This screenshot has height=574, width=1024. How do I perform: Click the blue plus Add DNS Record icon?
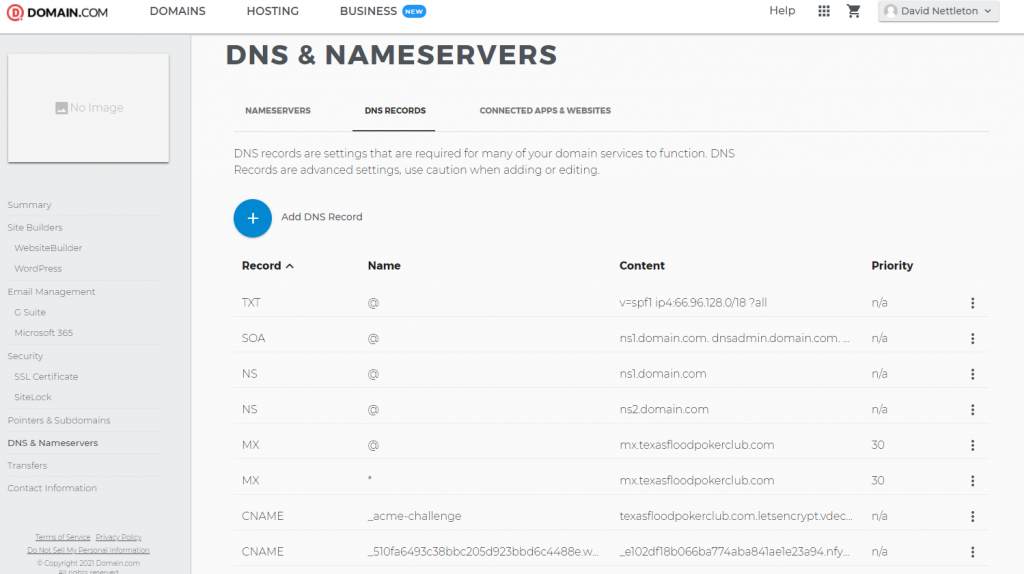pyautogui.click(x=252, y=218)
